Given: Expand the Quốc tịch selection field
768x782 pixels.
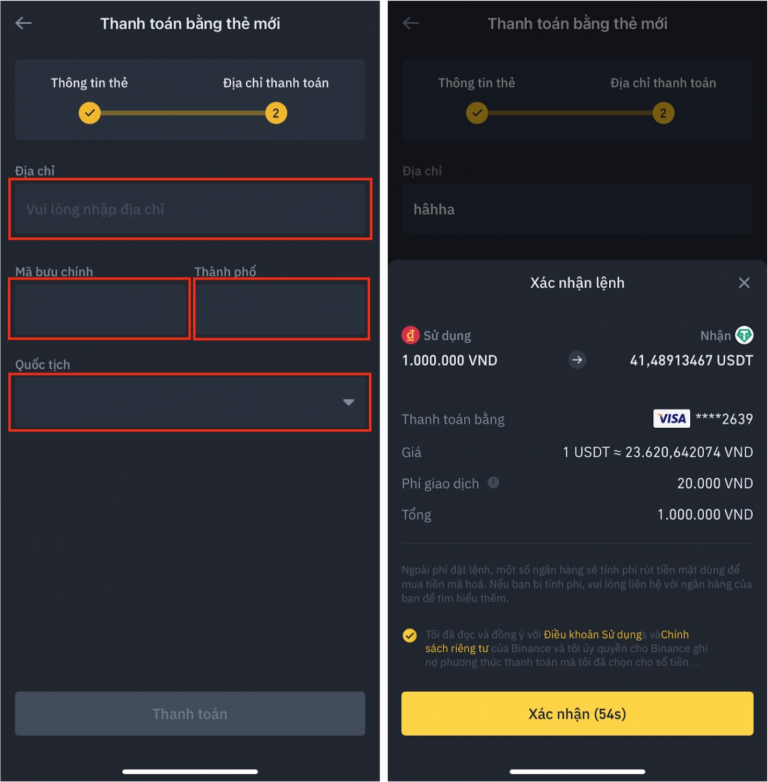Looking at the screenshot, I should tap(190, 402).
